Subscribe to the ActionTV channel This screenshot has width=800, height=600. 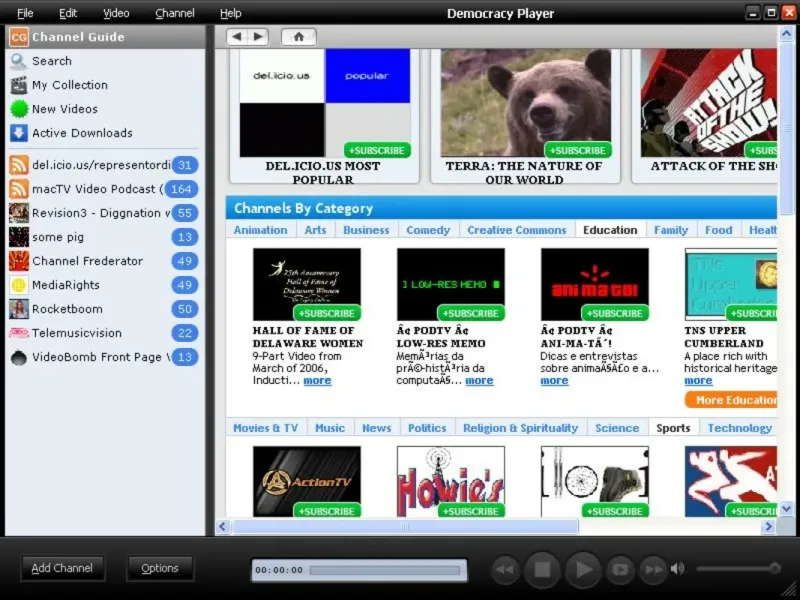[327, 511]
